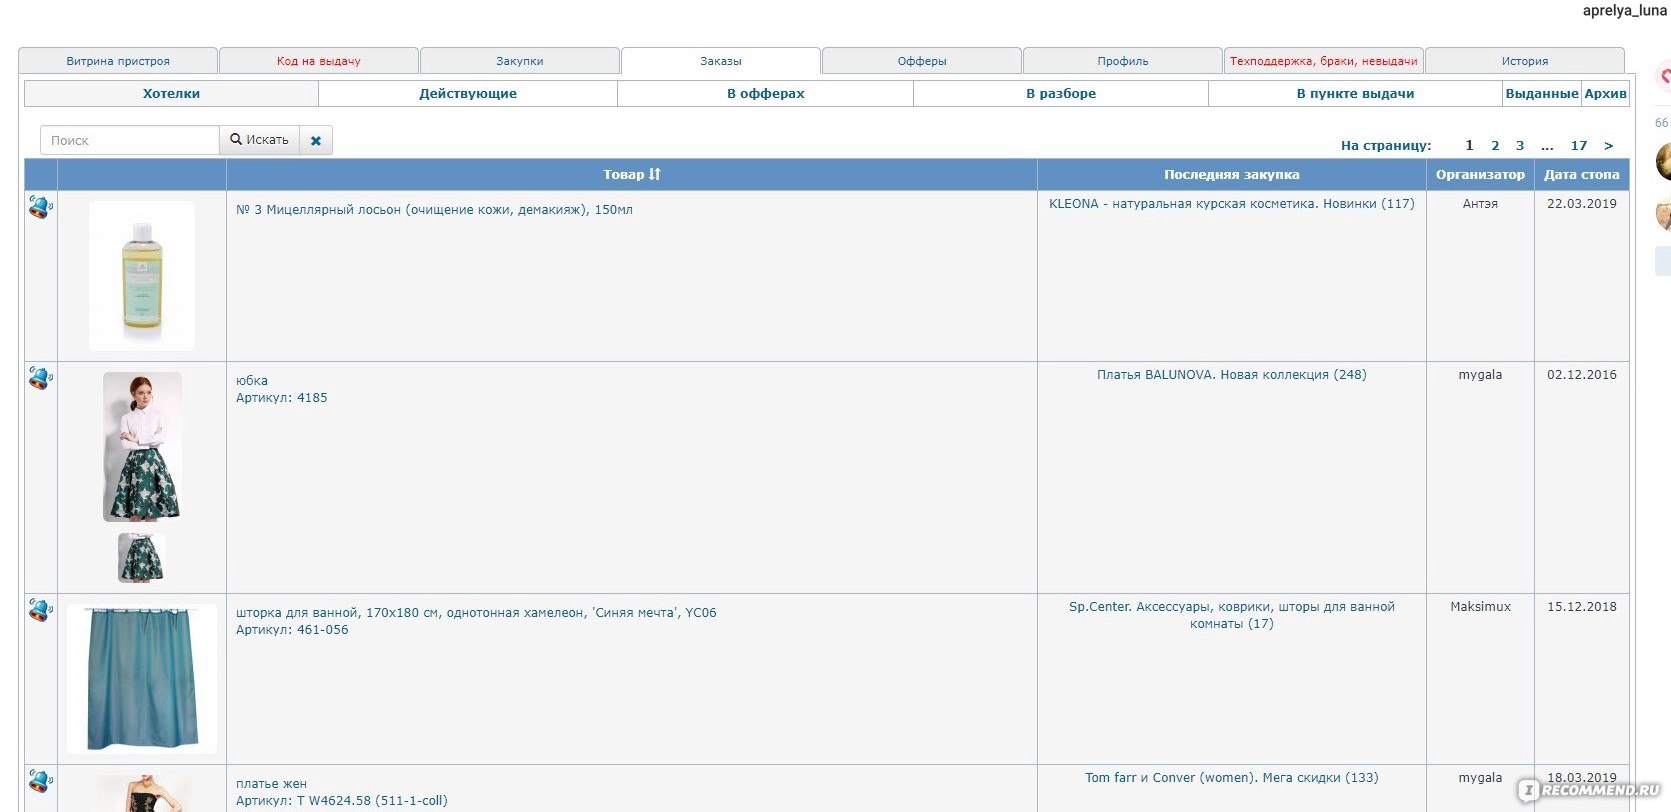
Task: Click the bell icon beside the юбка row
Action: [x=40, y=378]
